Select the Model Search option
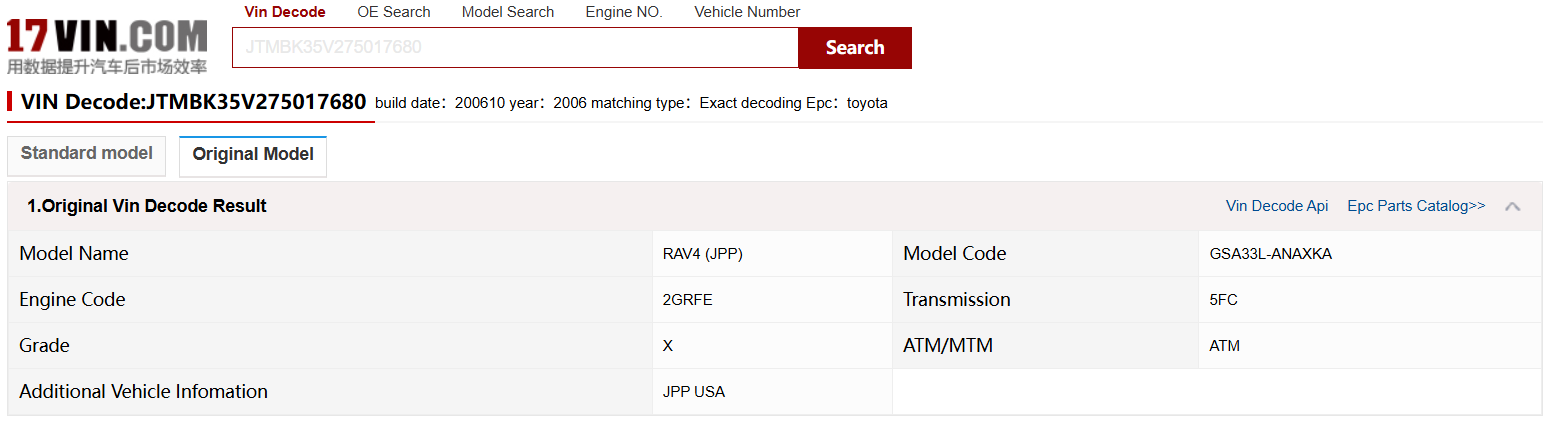 click(x=508, y=12)
